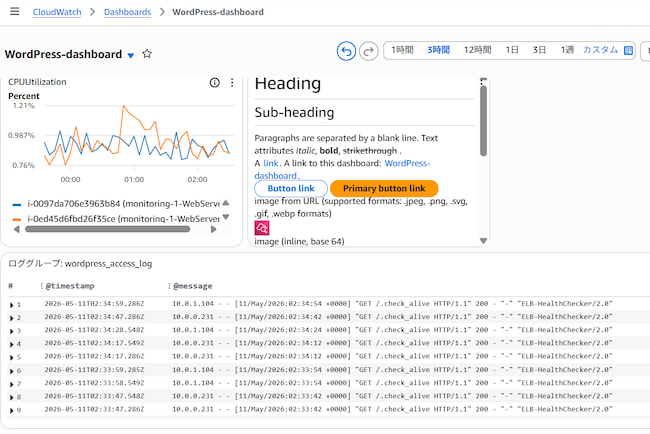Screen dimensions: 650x434
Task: Expand log row 3
Action: pyautogui.click(x=11, y=331)
